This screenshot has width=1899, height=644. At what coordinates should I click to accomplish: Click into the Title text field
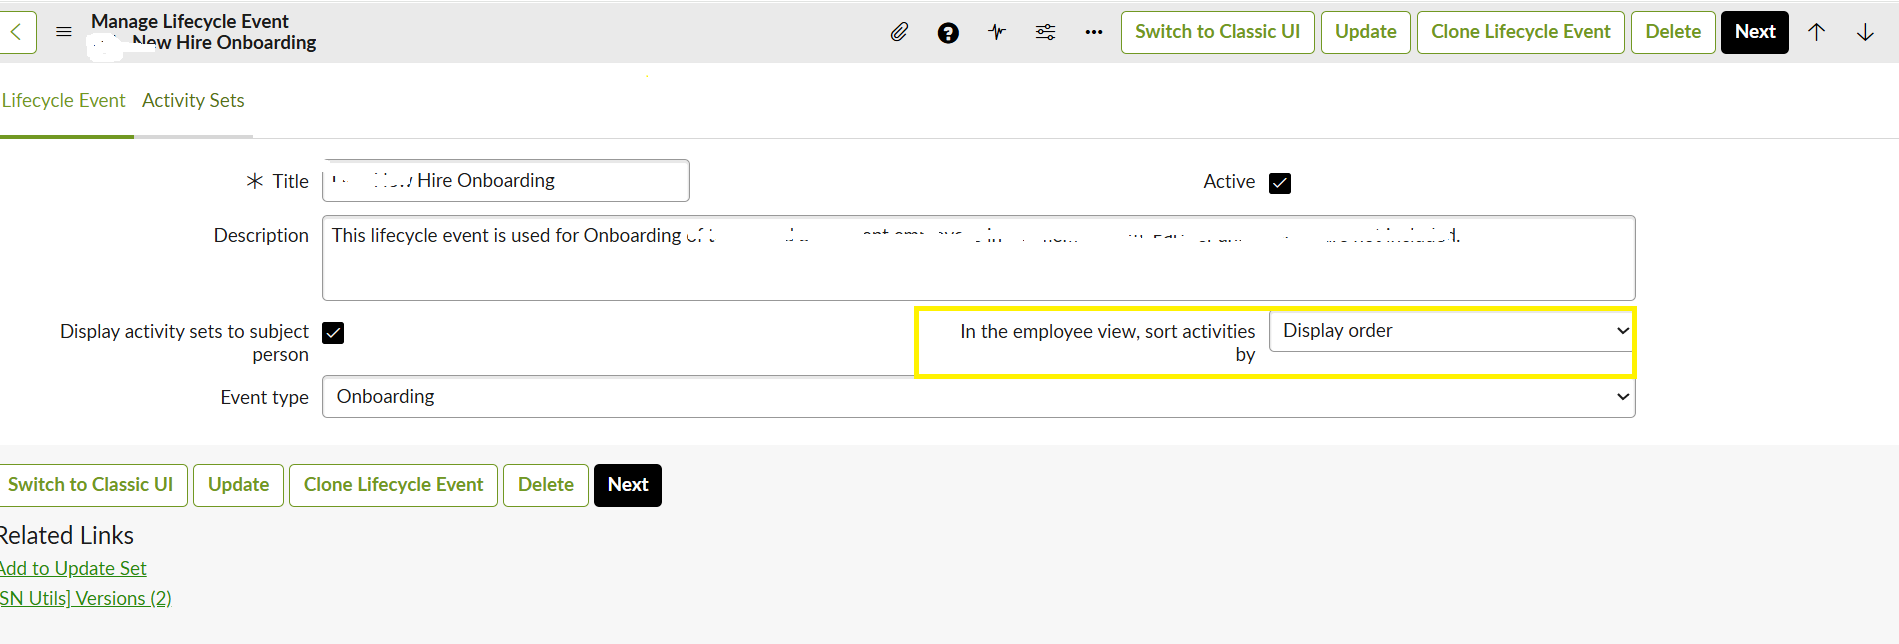(505, 181)
